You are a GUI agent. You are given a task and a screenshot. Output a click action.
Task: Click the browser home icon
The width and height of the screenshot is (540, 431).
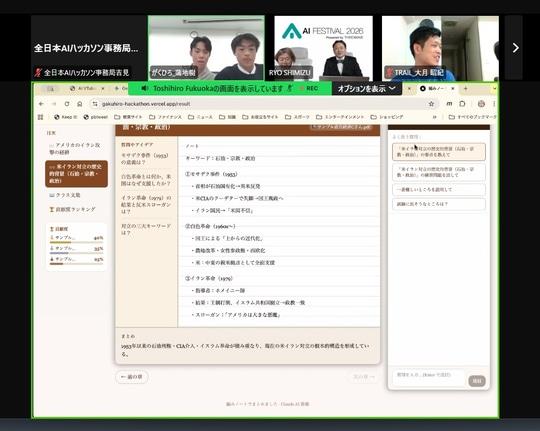tap(80, 104)
